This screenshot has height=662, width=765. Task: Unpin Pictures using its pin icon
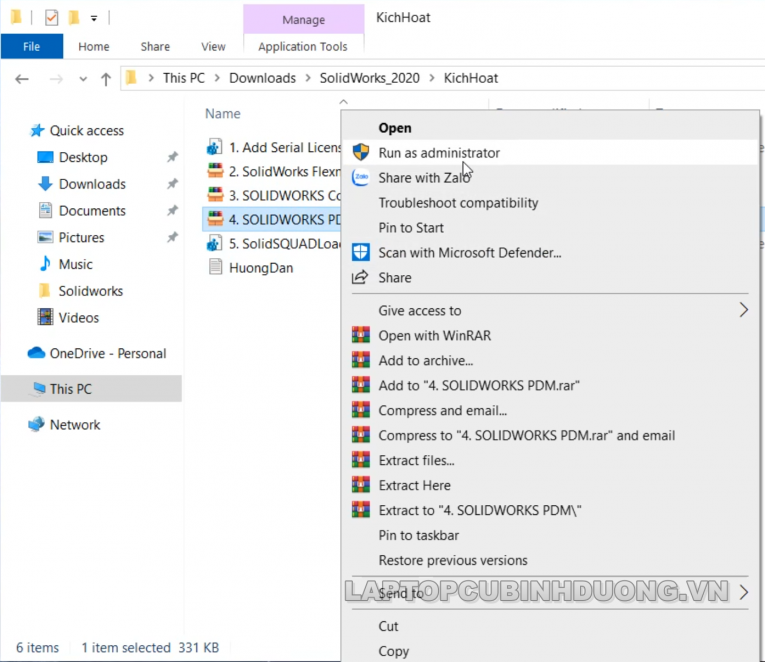click(x=172, y=237)
